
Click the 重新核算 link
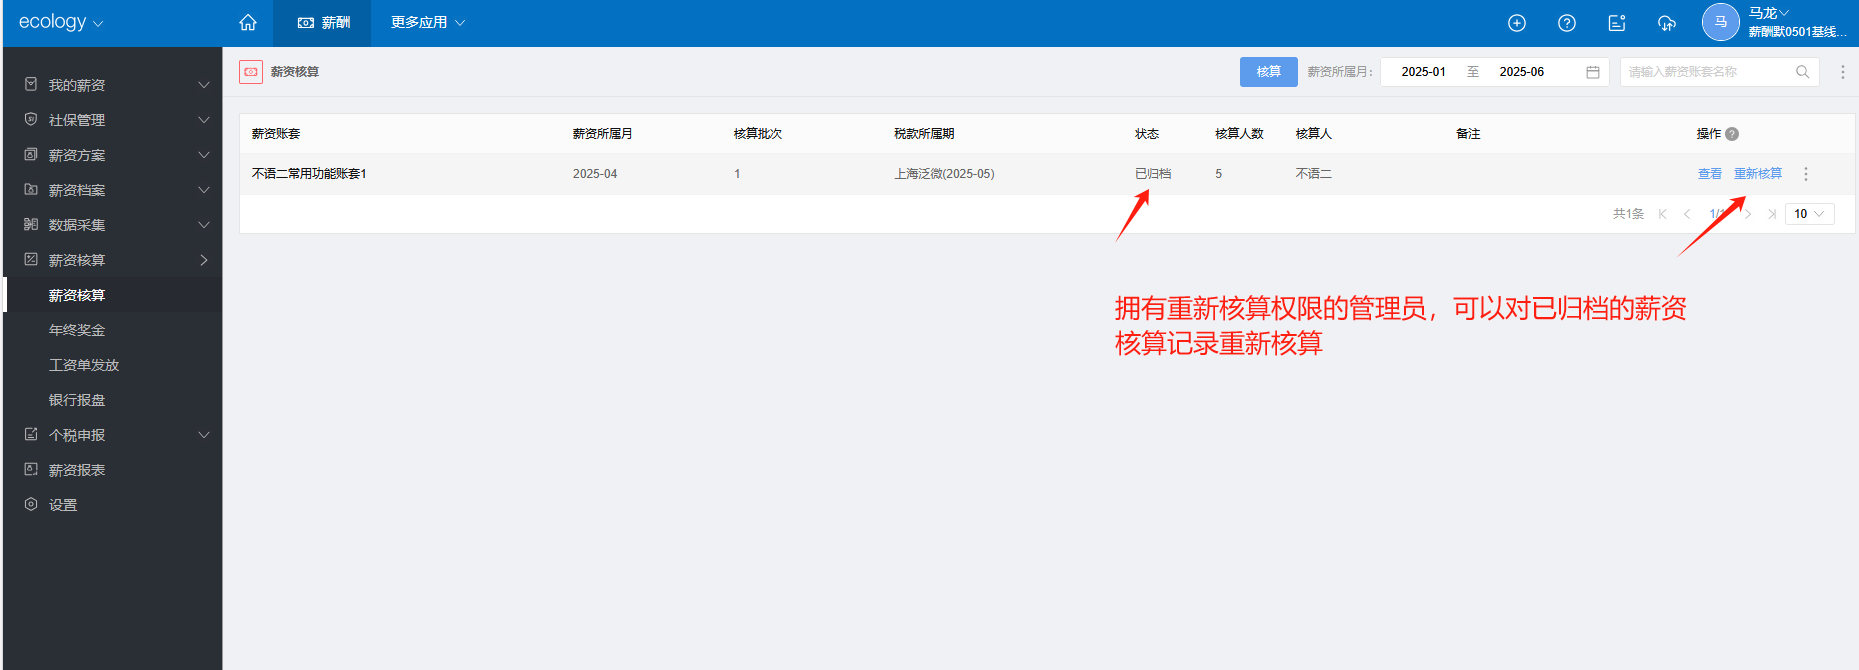(1758, 174)
